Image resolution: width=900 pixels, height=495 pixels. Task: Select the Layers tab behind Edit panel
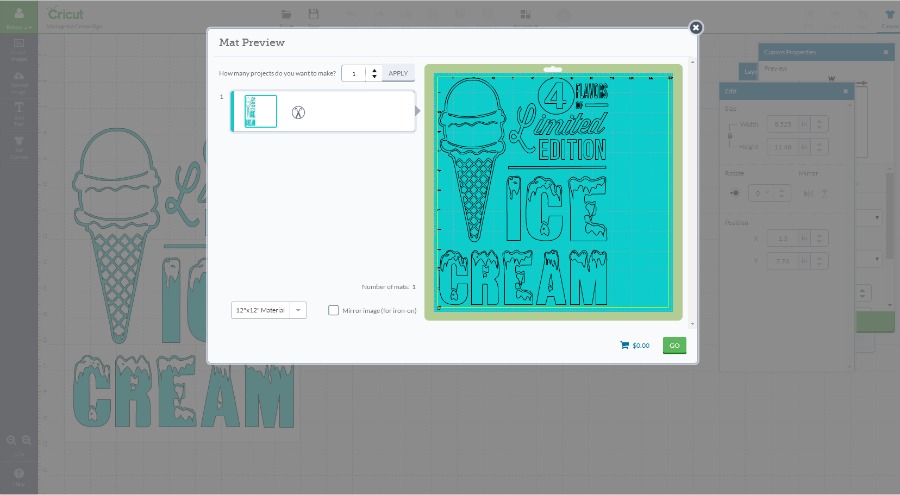pos(748,72)
